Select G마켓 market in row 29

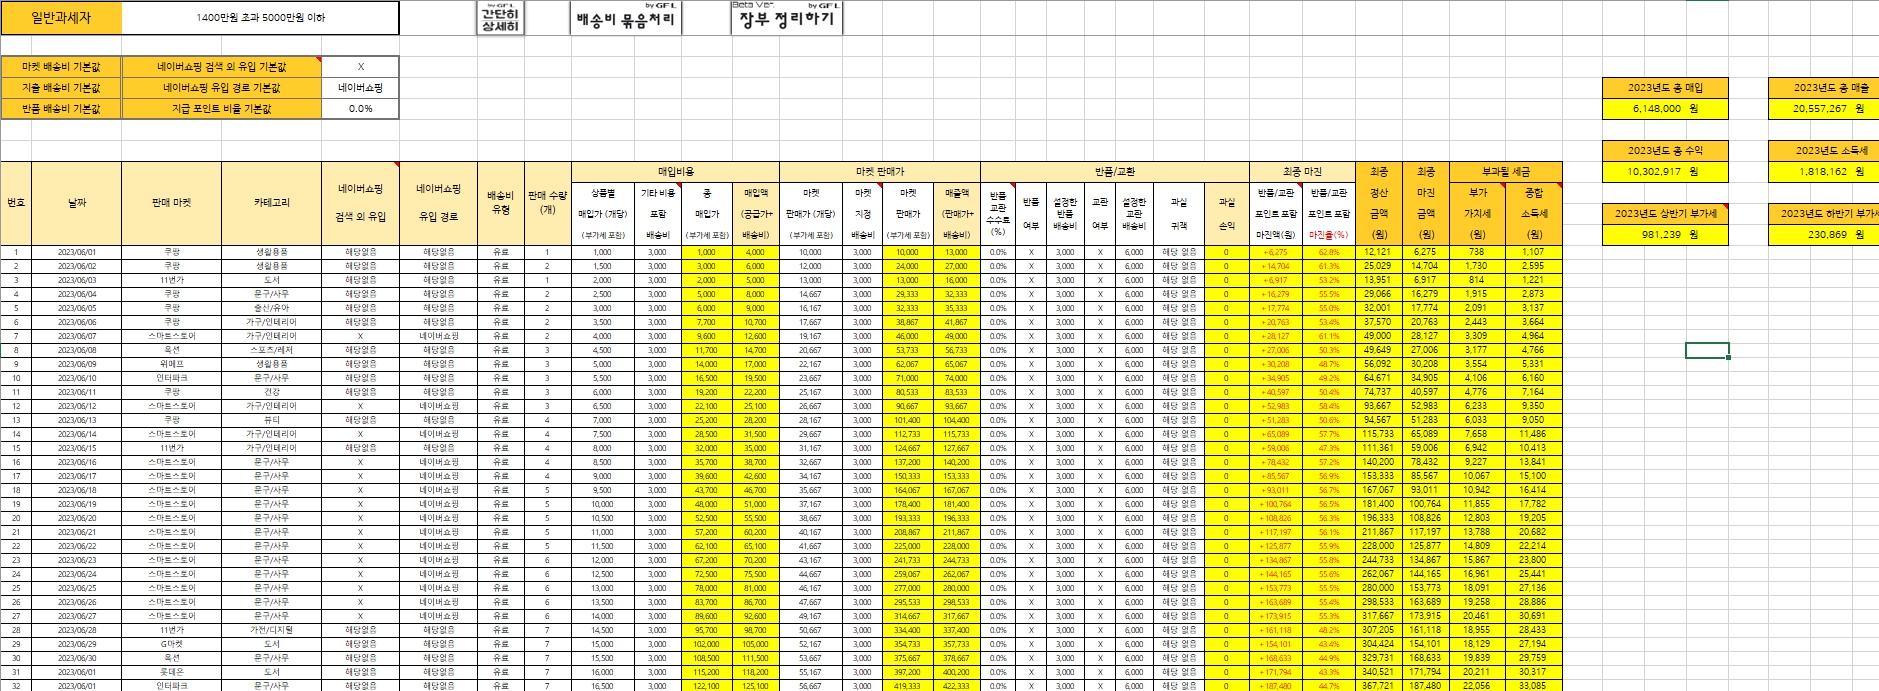(171, 644)
